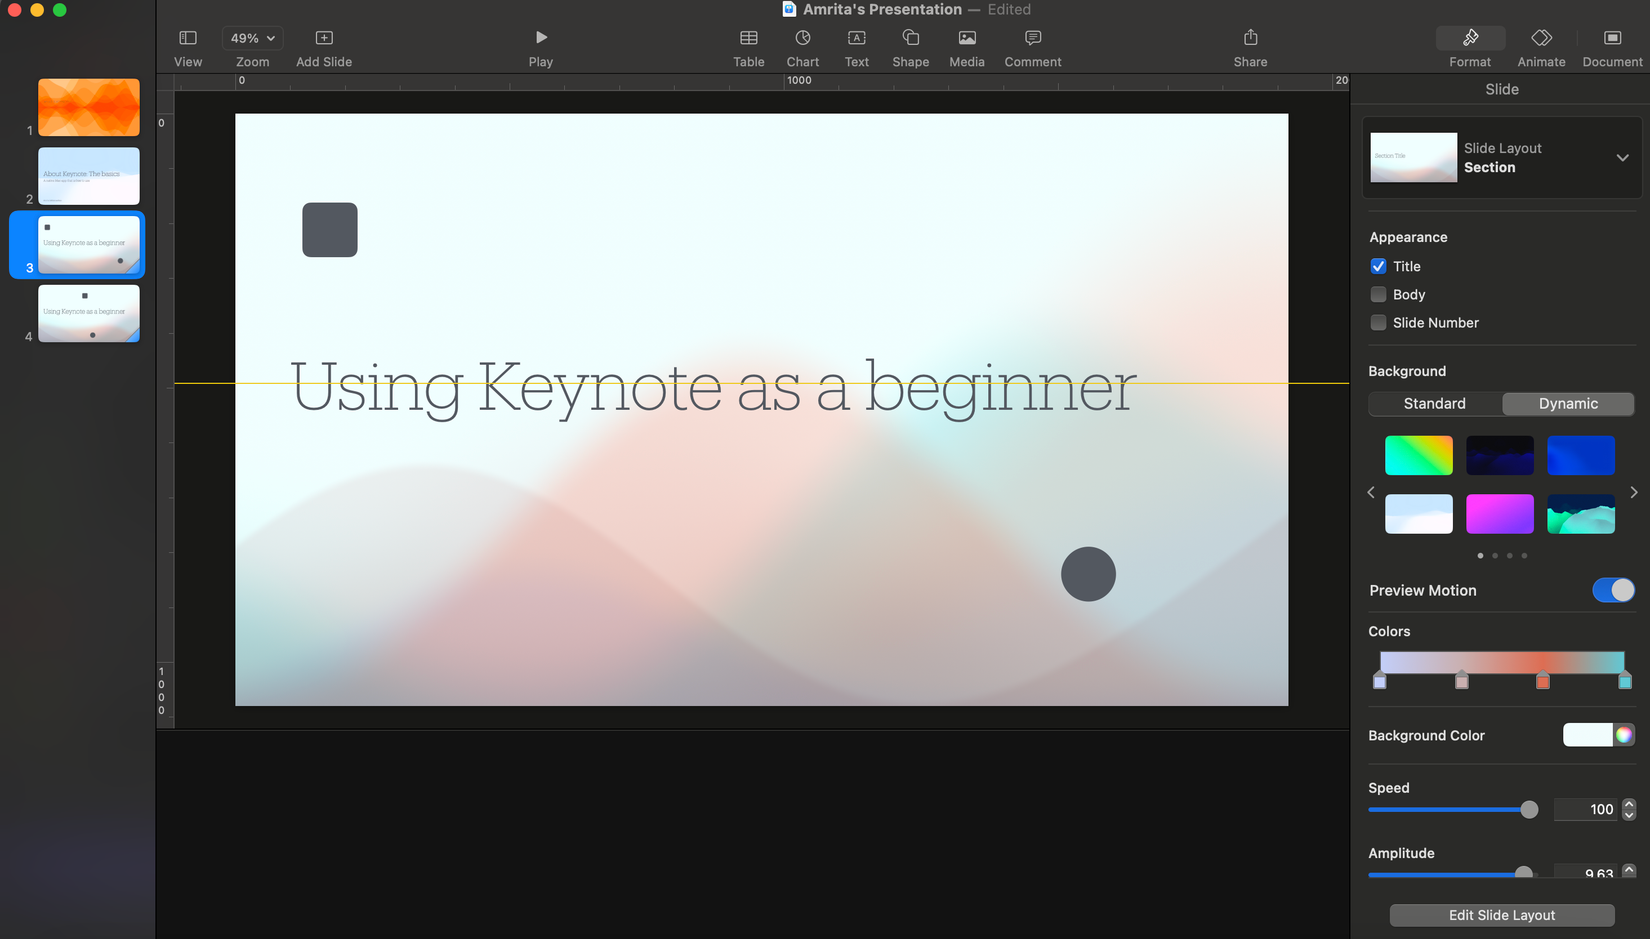Select slide 2 in the navigator
Image resolution: width=1650 pixels, height=939 pixels.
pos(89,176)
